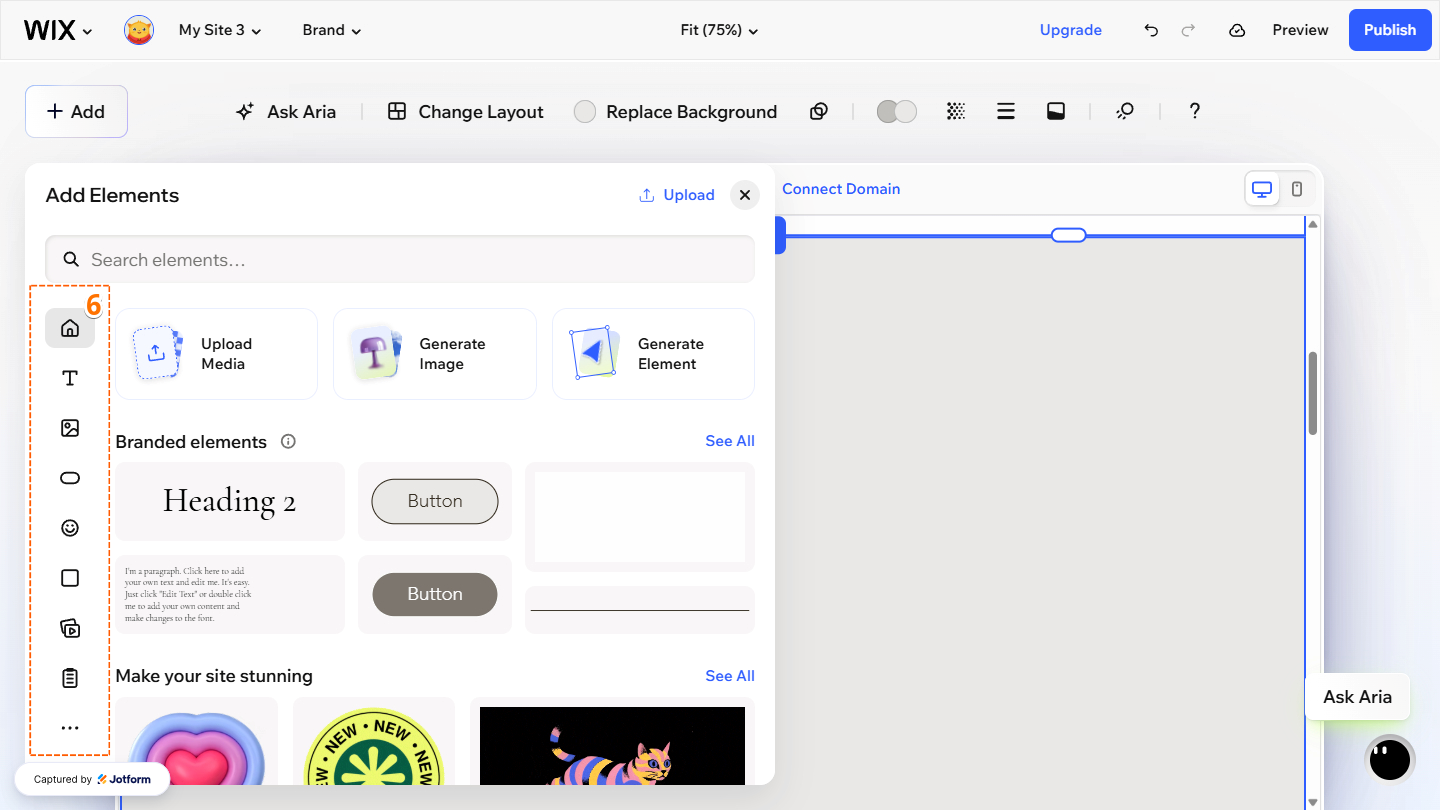Click the dotted pattern toolbar icon

click(x=956, y=111)
